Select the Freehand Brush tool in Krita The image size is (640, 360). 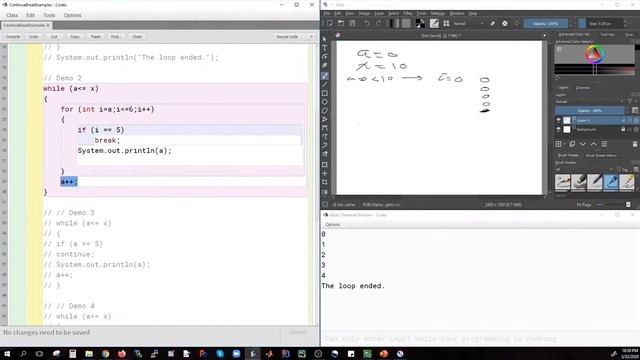coord(324,76)
